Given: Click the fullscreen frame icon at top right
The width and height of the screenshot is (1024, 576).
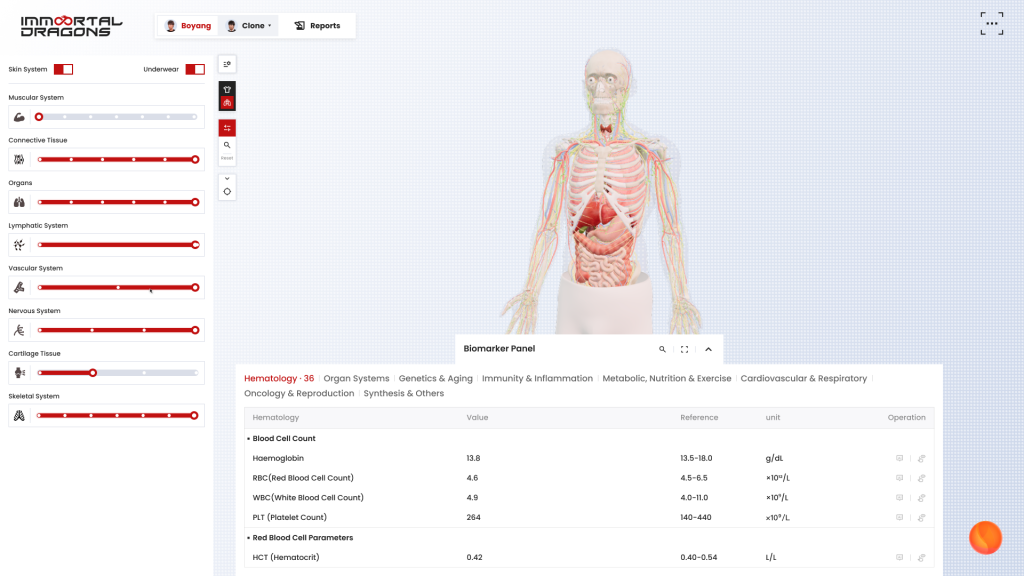Looking at the screenshot, I should pyautogui.click(x=991, y=24).
